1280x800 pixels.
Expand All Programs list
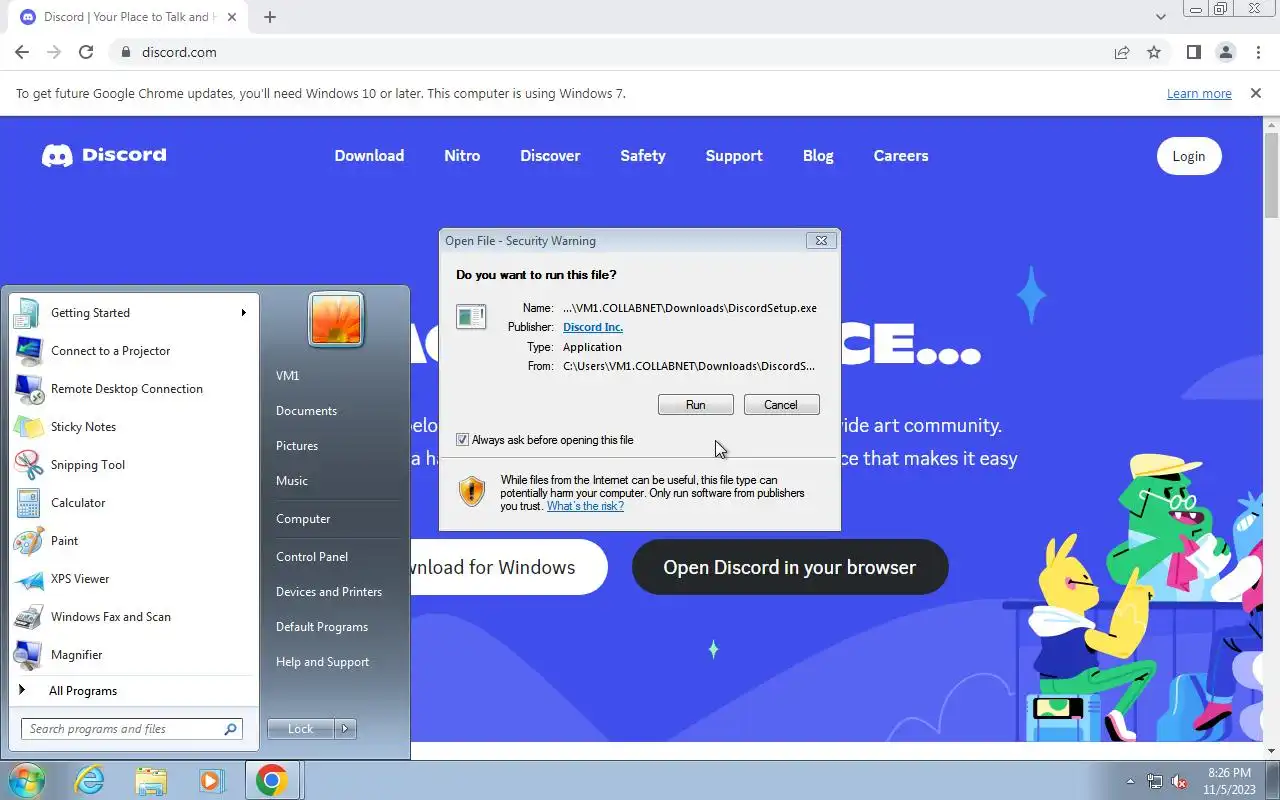133,690
